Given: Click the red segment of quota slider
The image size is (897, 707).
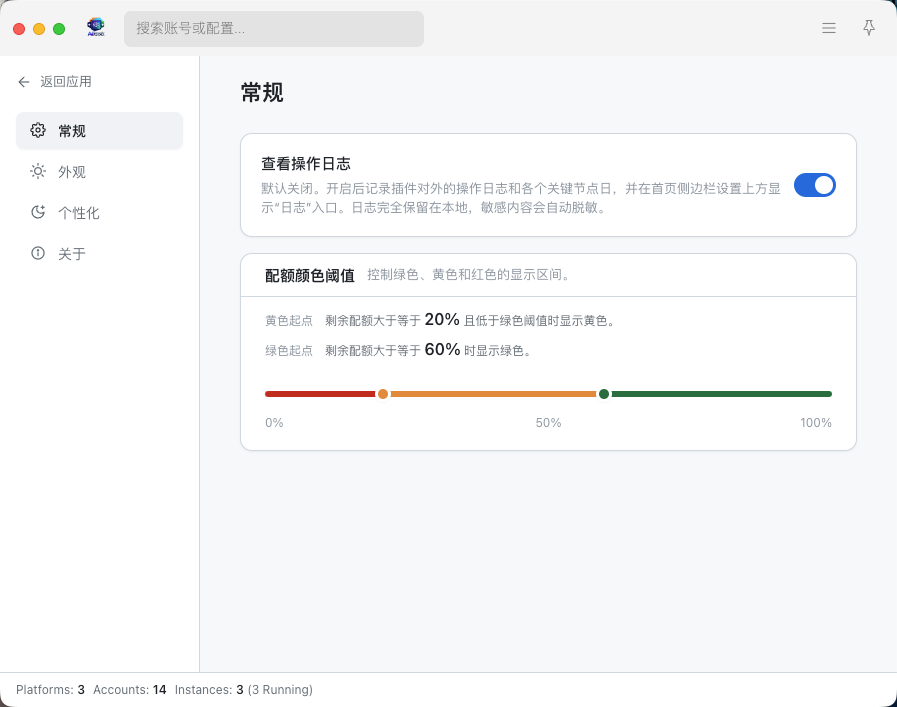Looking at the screenshot, I should pos(319,394).
